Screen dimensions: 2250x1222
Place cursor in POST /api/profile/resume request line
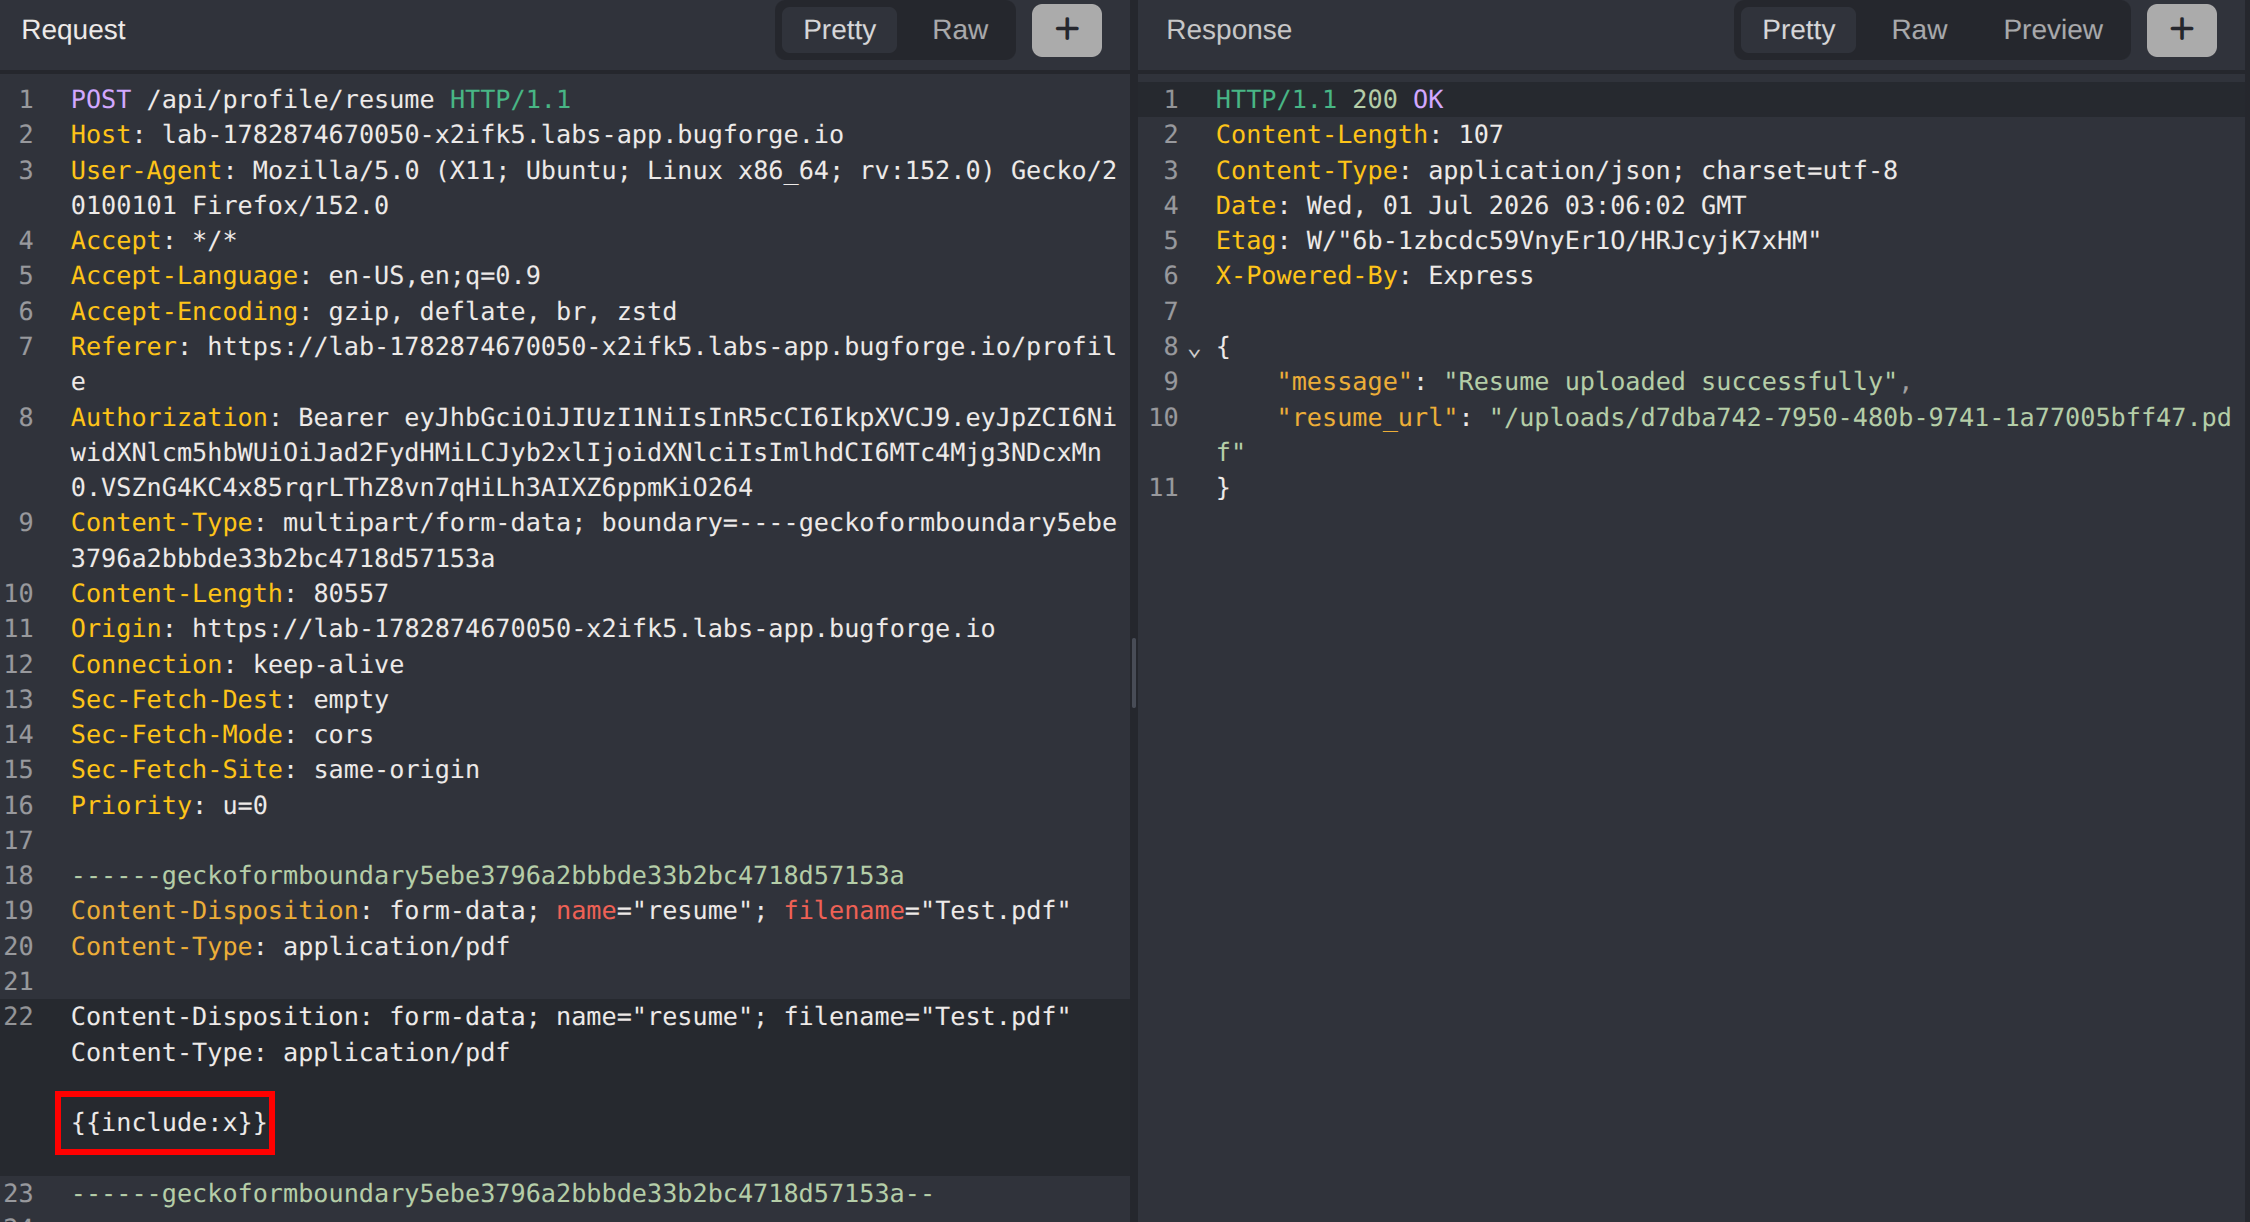point(320,100)
